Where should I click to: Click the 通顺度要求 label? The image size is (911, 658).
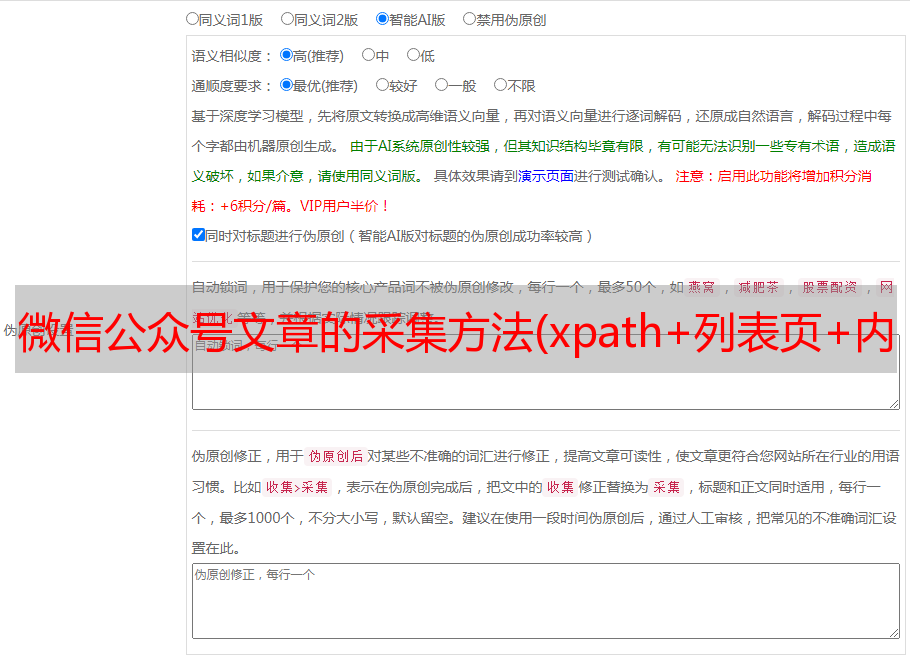tap(232, 87)
